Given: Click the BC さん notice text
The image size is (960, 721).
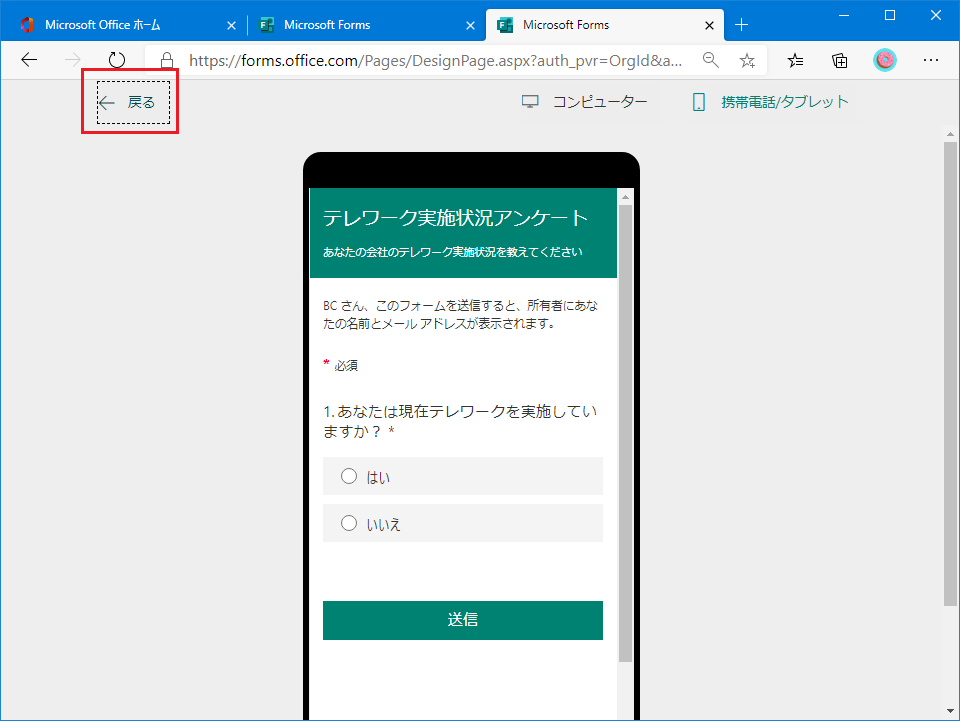Looking at the screenshot, I should [x=460, y=314].
